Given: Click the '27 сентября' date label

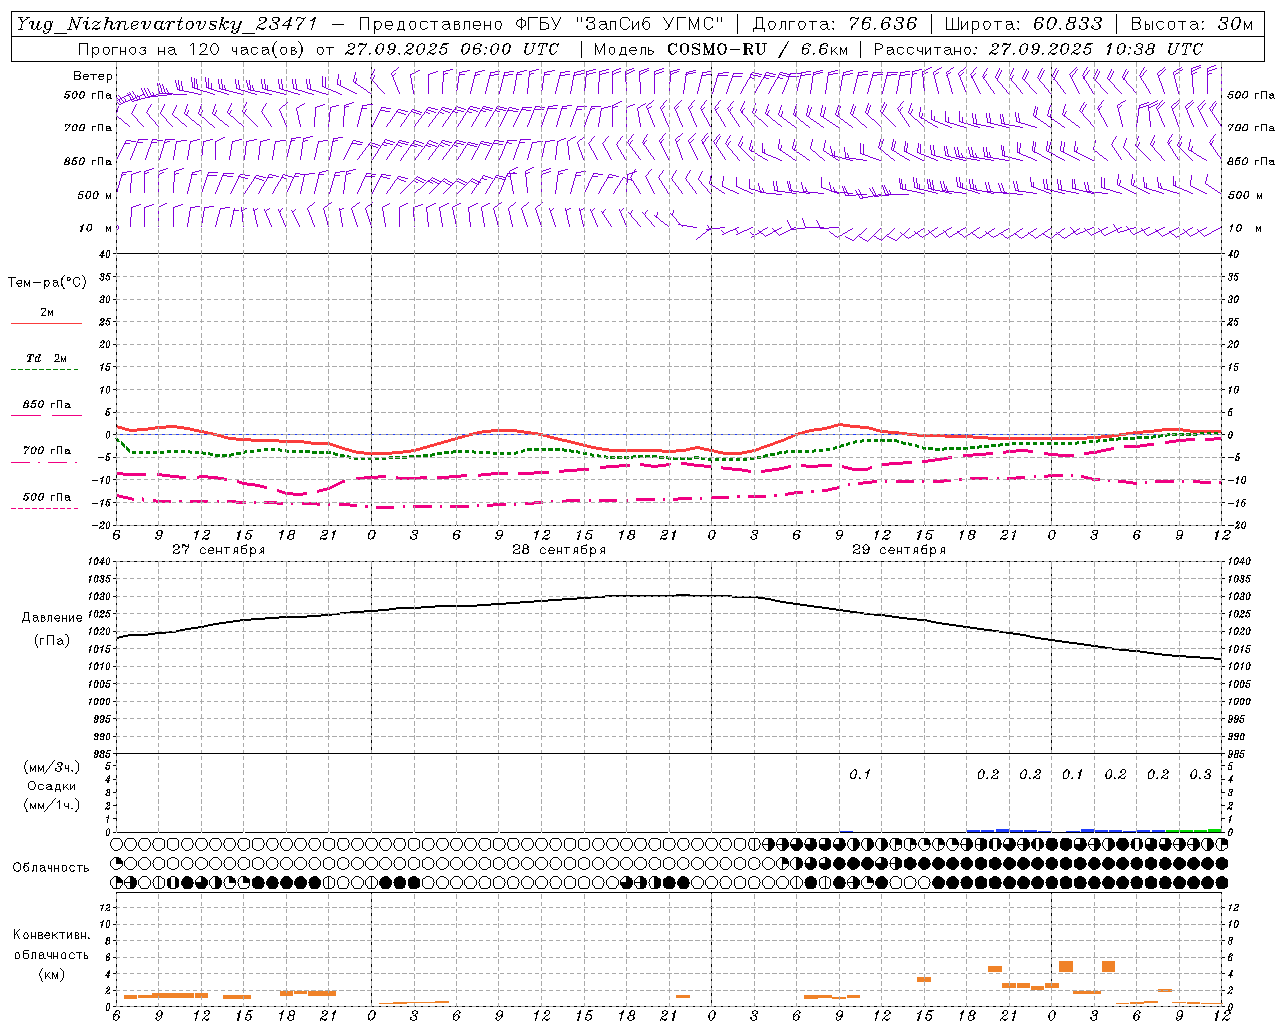Looking at the screenshot, I should 219,550.
